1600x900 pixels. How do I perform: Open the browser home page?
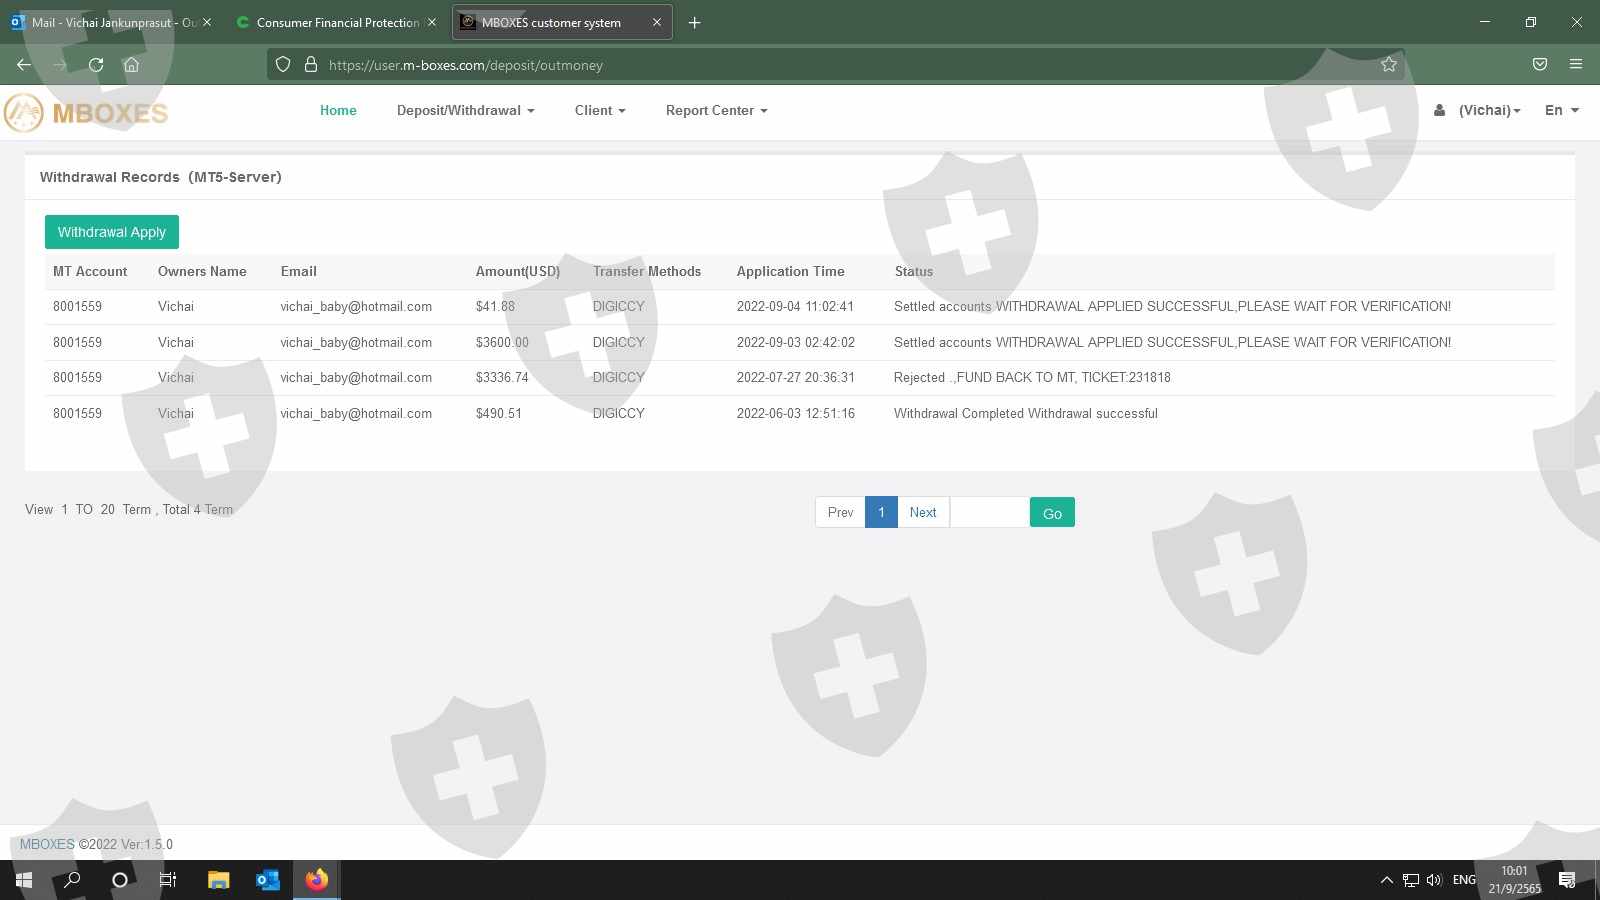[x=131, y=65]
